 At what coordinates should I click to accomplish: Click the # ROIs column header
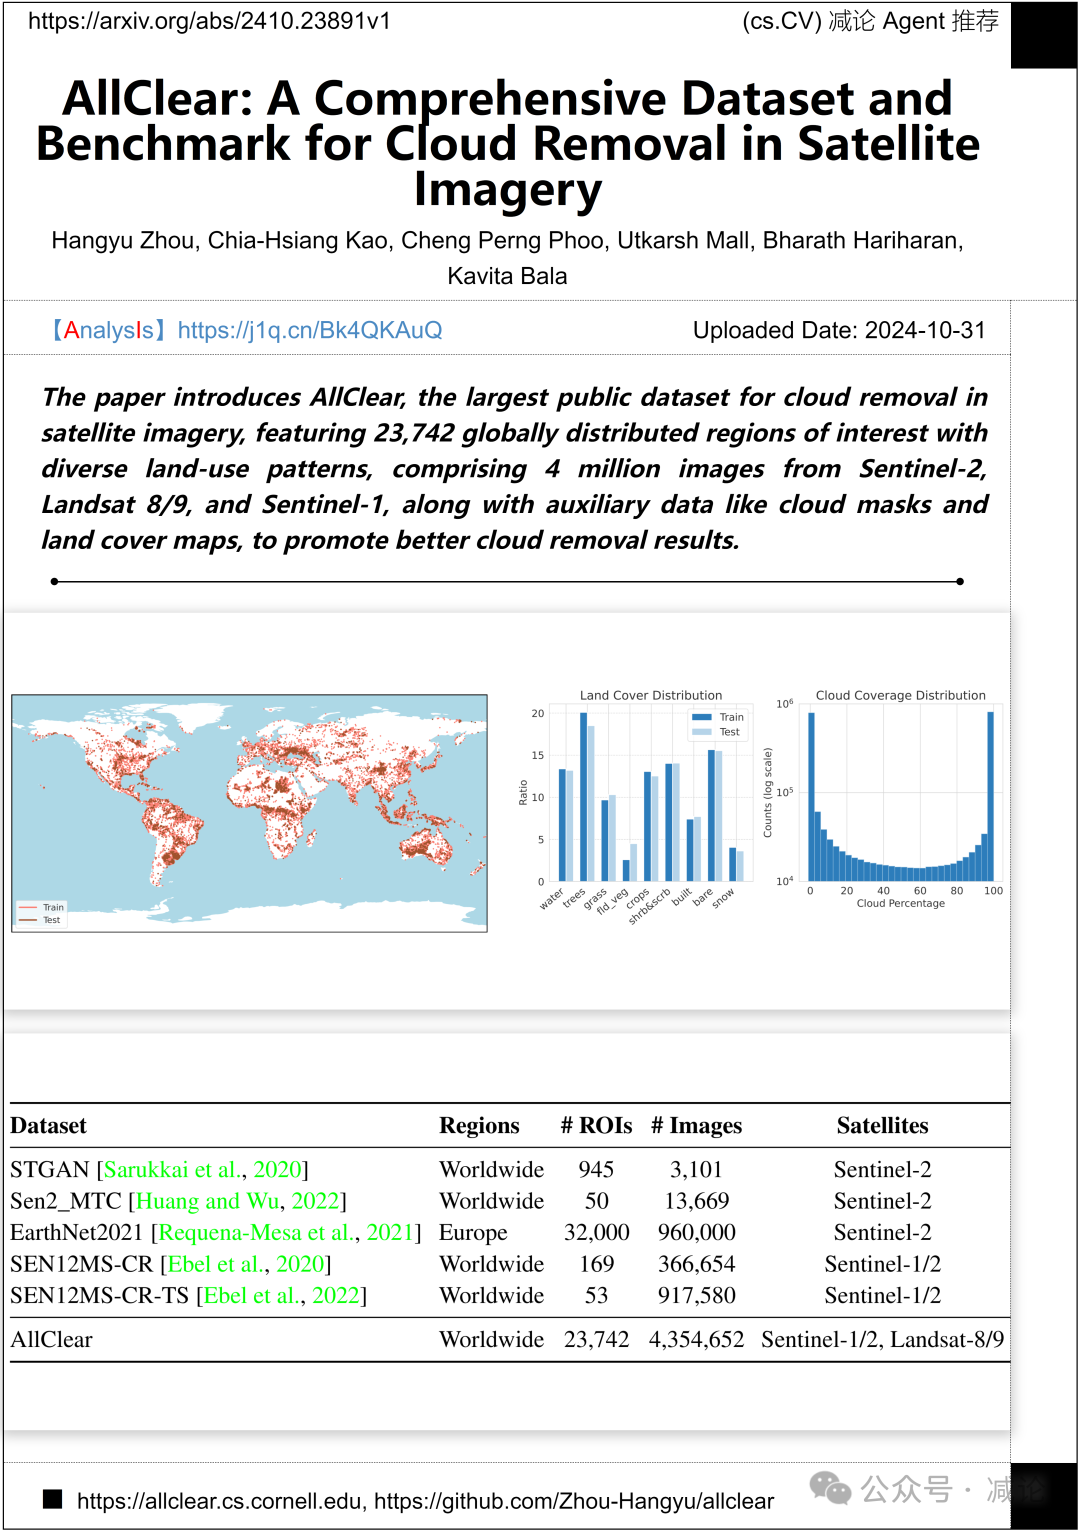(596, 1126)
